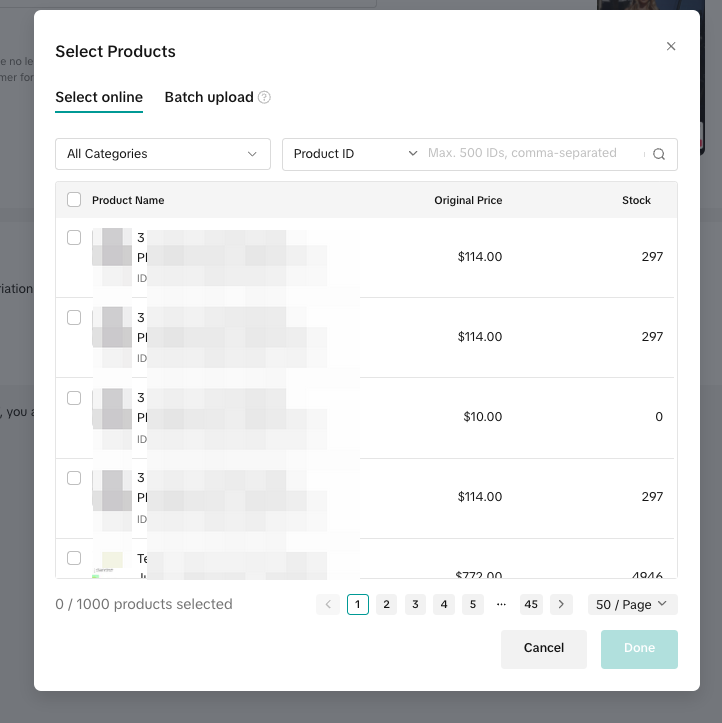Toggle the select-all products checkbox
The height and width of the screenshot is (723, 722).
tap(74, 200)
